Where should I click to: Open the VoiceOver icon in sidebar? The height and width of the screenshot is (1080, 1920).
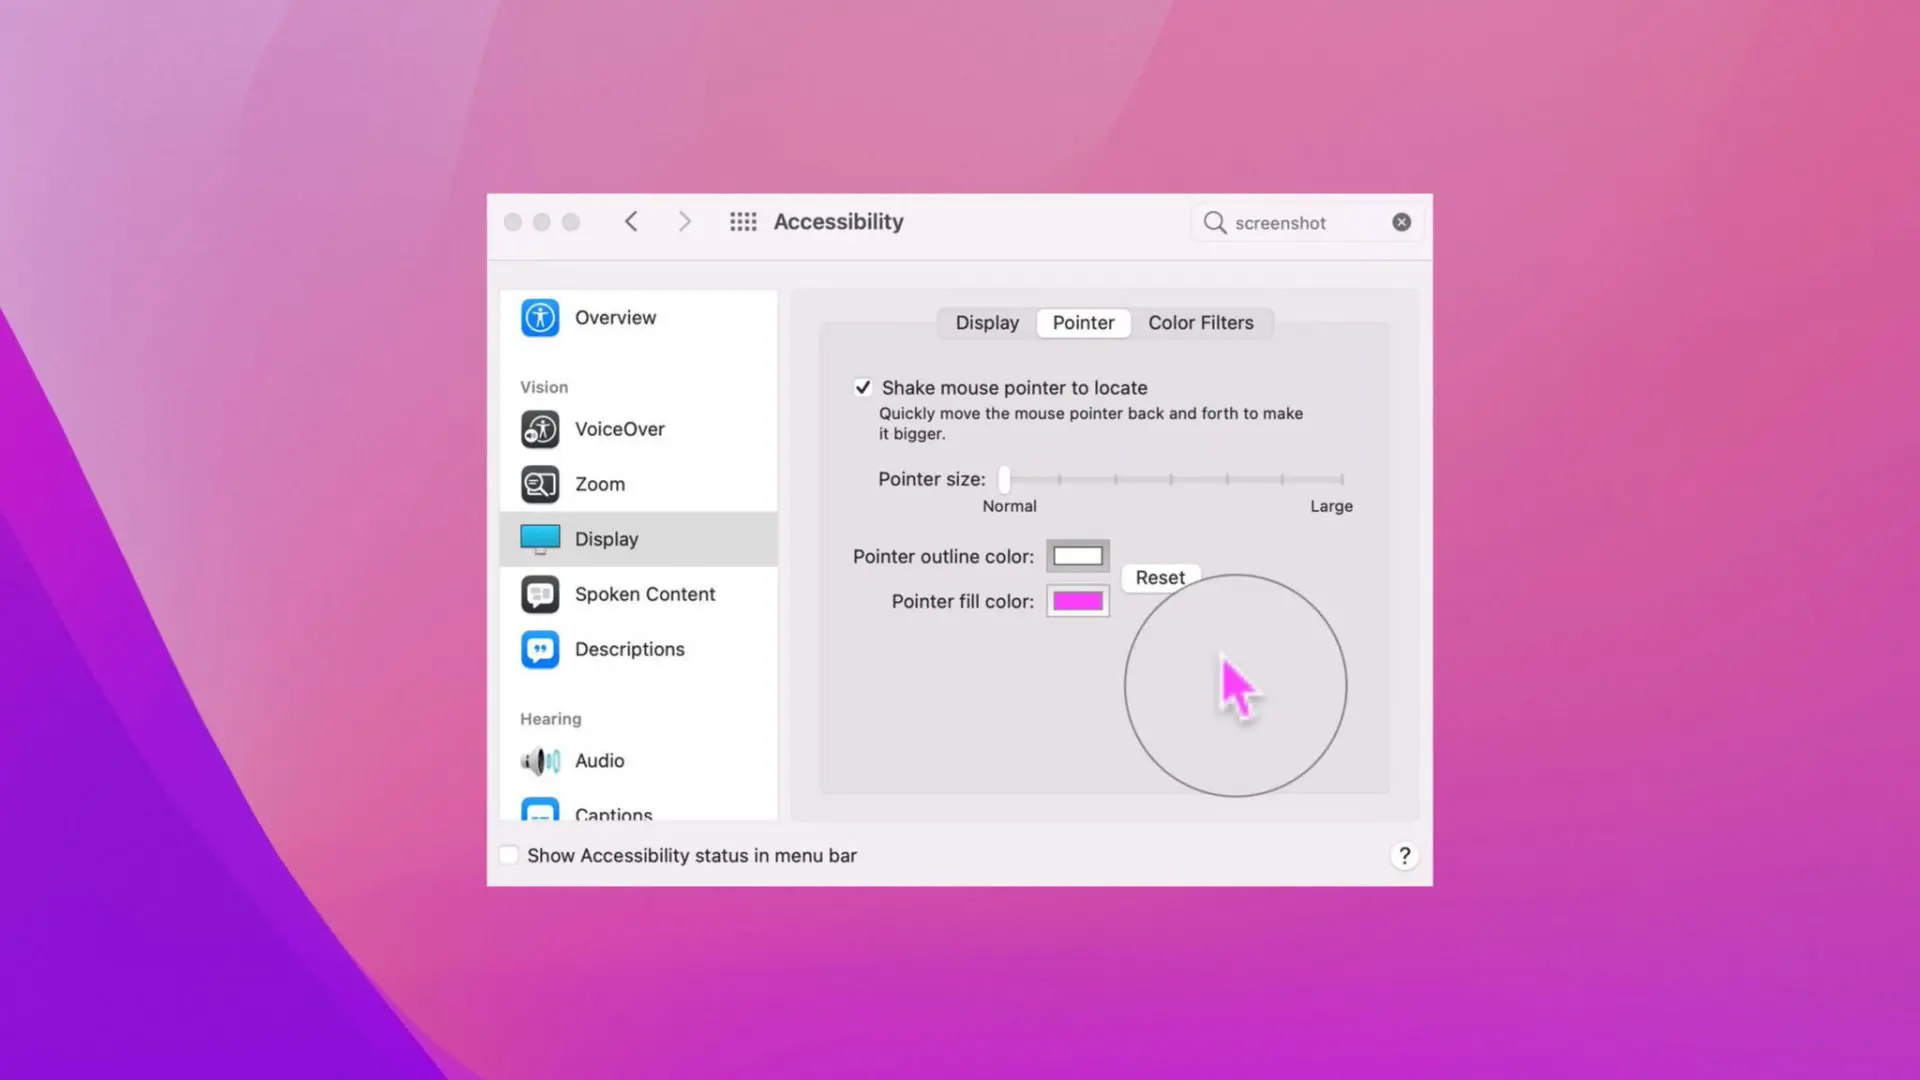click(540, 429)
